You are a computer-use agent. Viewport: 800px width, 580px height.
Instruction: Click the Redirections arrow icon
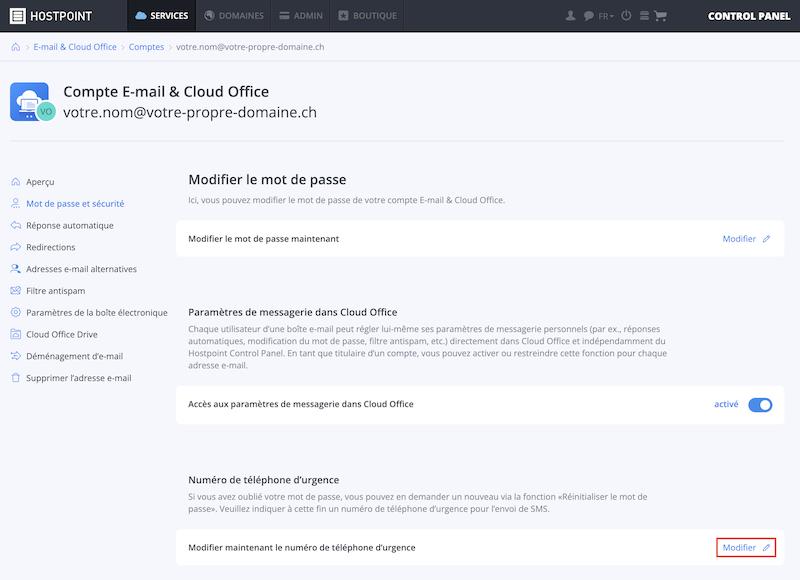point(16,247)
